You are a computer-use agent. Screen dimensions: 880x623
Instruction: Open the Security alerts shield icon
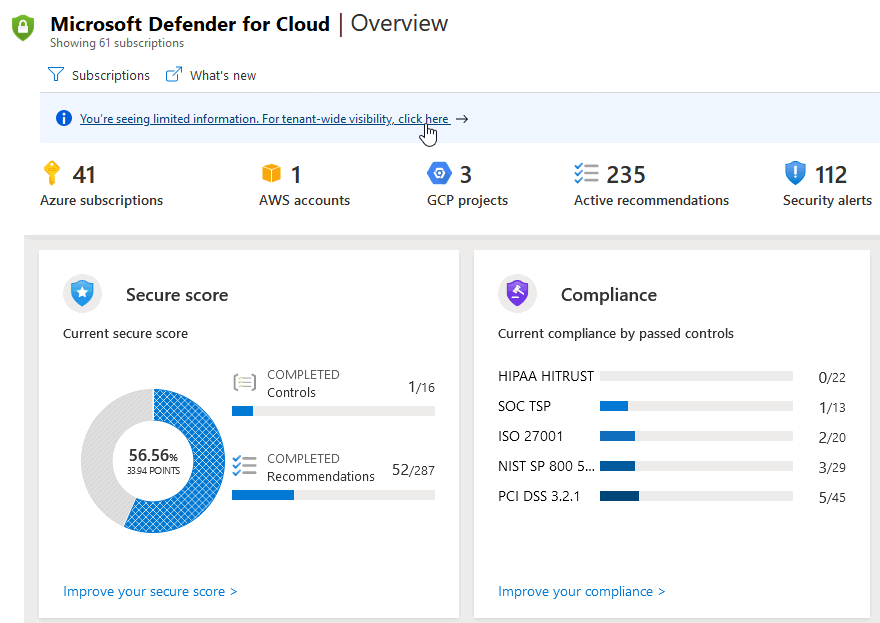[795, 173]
